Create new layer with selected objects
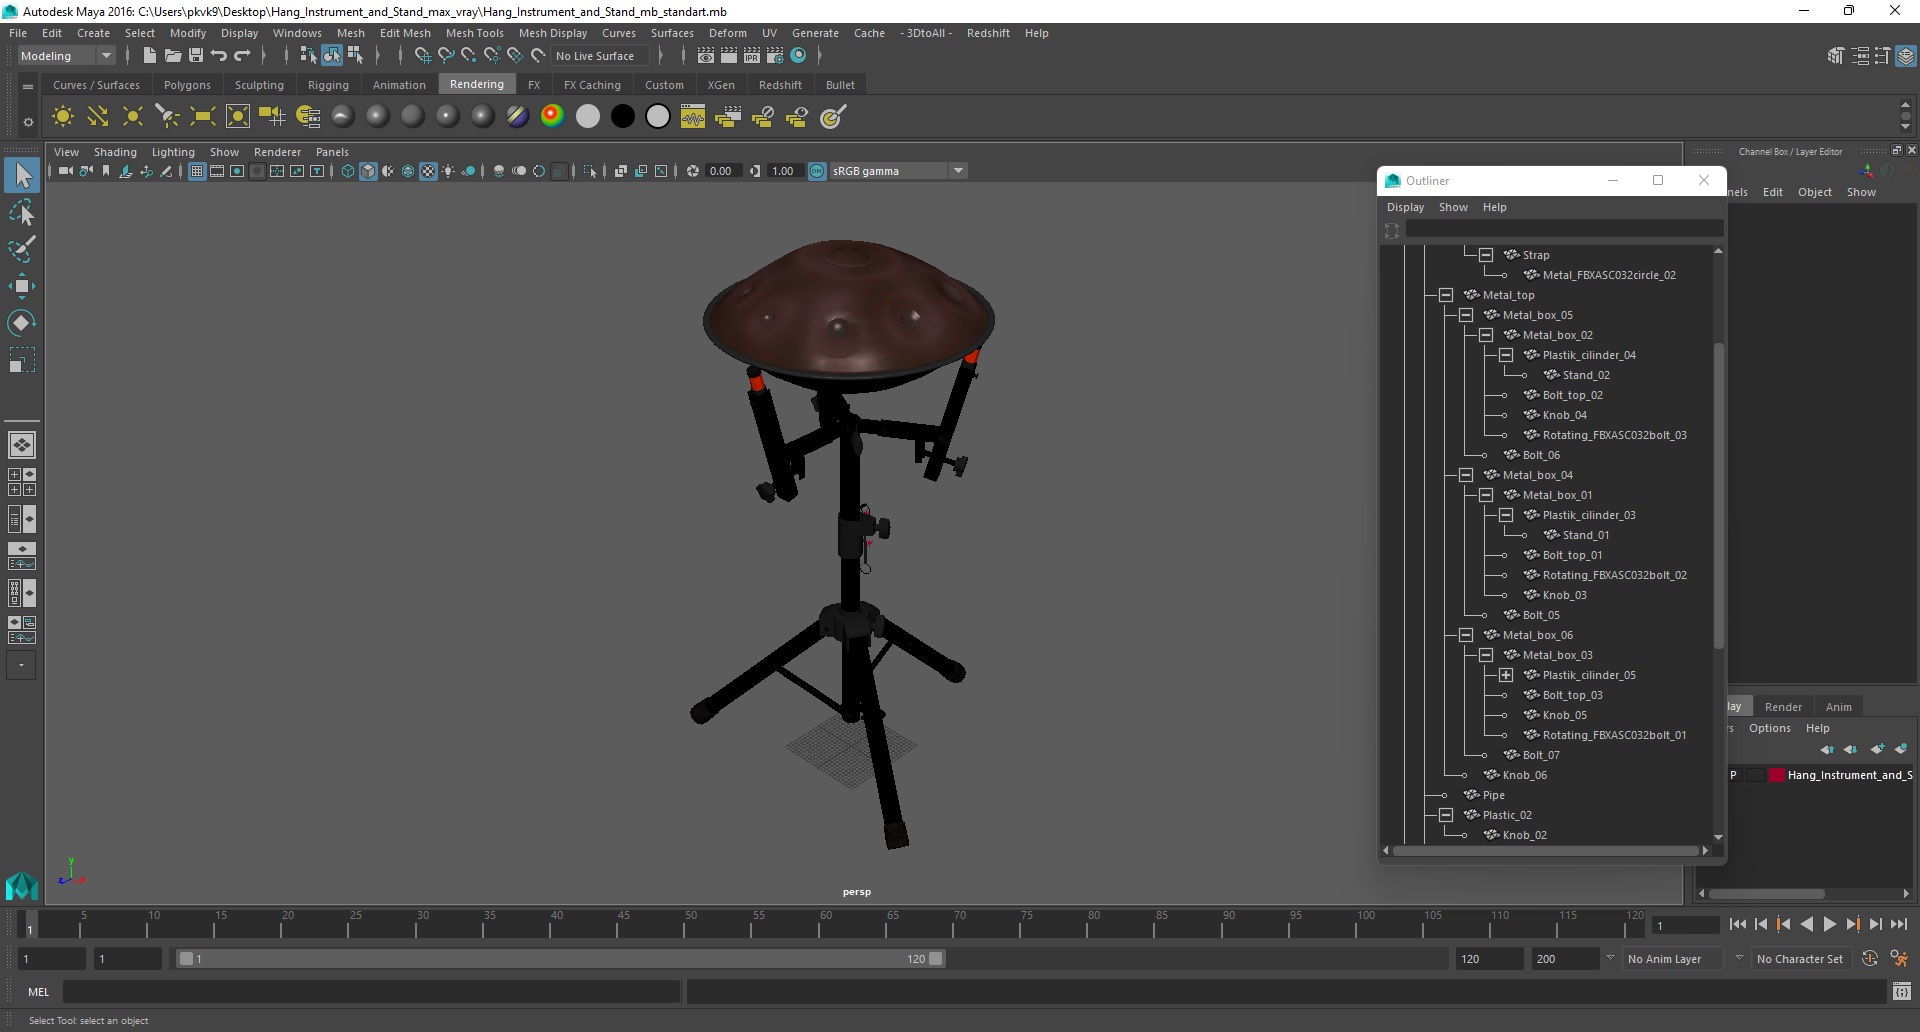Screen dimensions: 1920x1032 [x=1901, y=749]
